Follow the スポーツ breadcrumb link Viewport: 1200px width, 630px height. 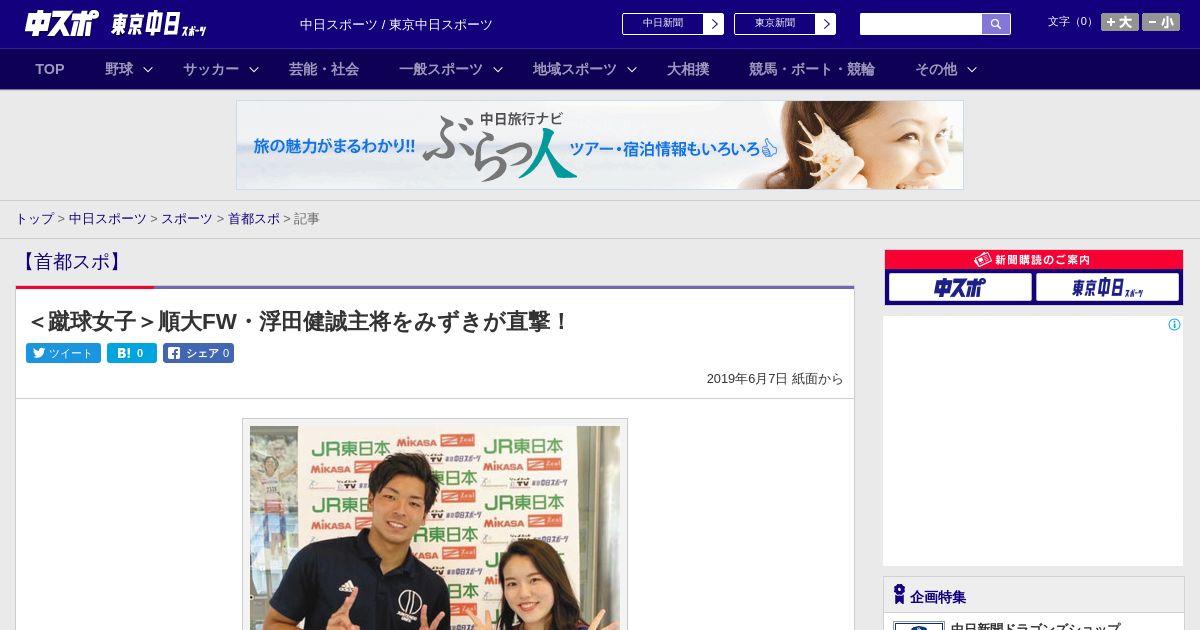[x=187, y=218]
